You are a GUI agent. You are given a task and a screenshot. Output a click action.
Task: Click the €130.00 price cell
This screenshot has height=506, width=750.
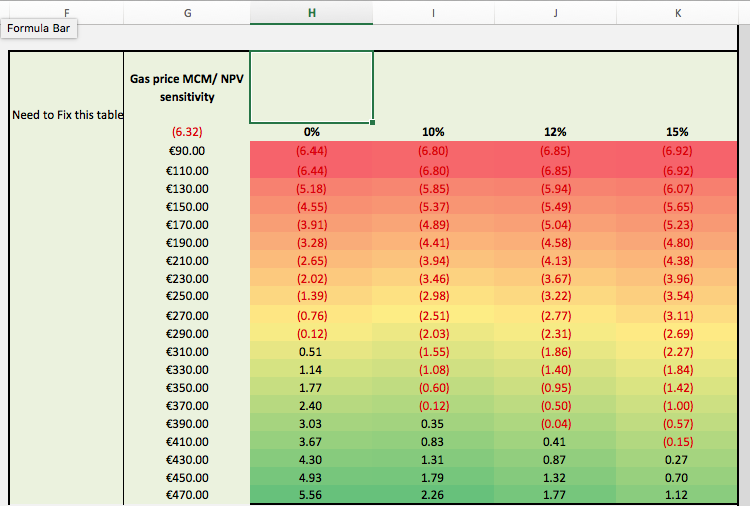pos(187,188)
